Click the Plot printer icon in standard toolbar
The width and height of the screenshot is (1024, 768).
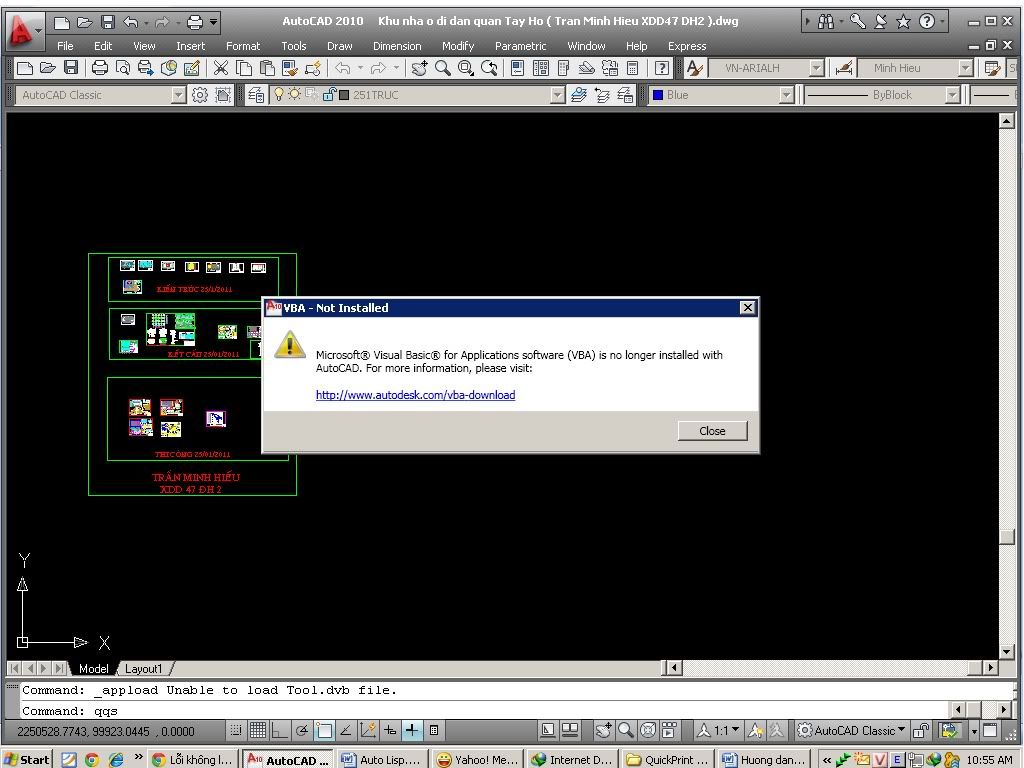click(x=99, y=68)
